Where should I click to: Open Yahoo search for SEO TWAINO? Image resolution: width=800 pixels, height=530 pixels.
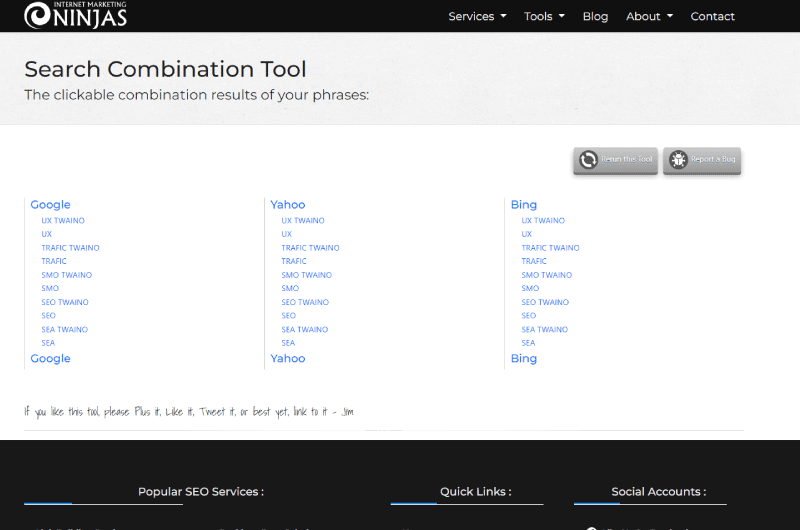coord(305,302)
